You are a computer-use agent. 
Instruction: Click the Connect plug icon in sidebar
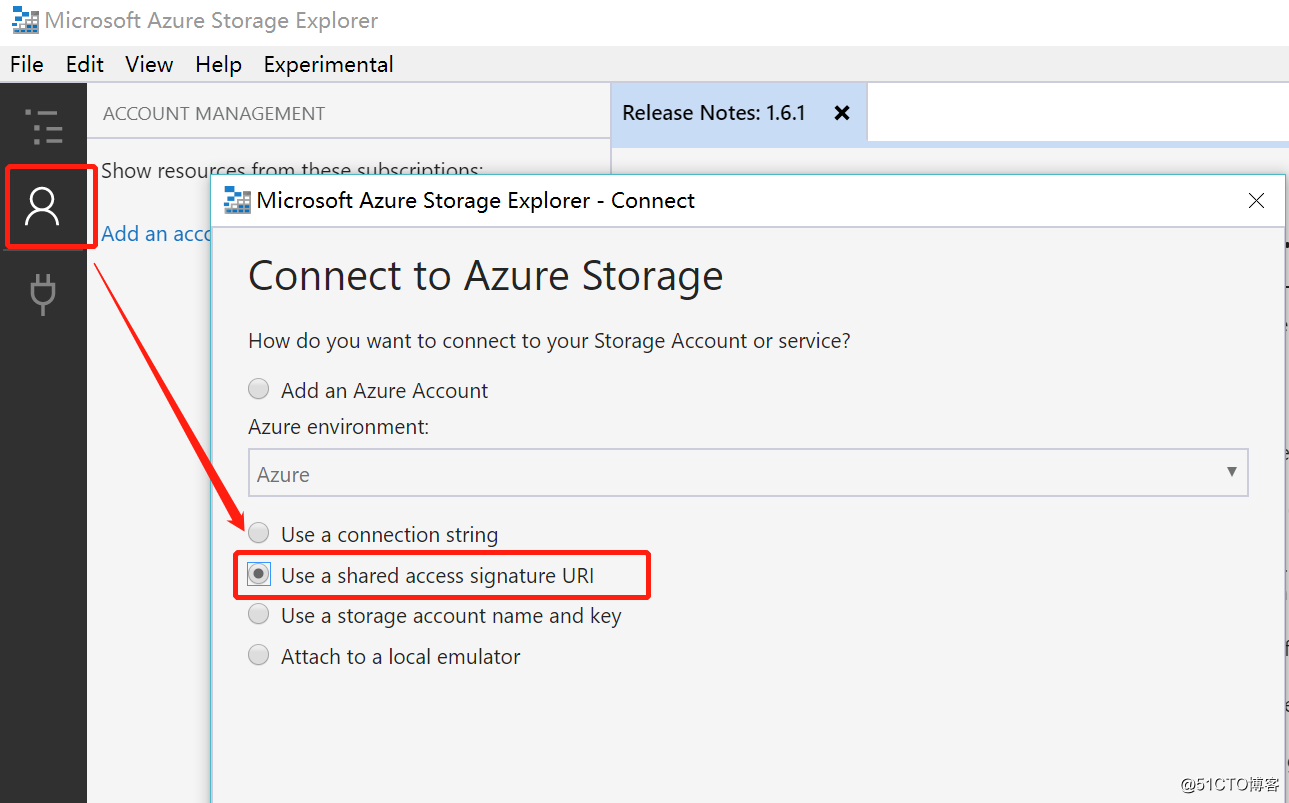click(43, 295)
